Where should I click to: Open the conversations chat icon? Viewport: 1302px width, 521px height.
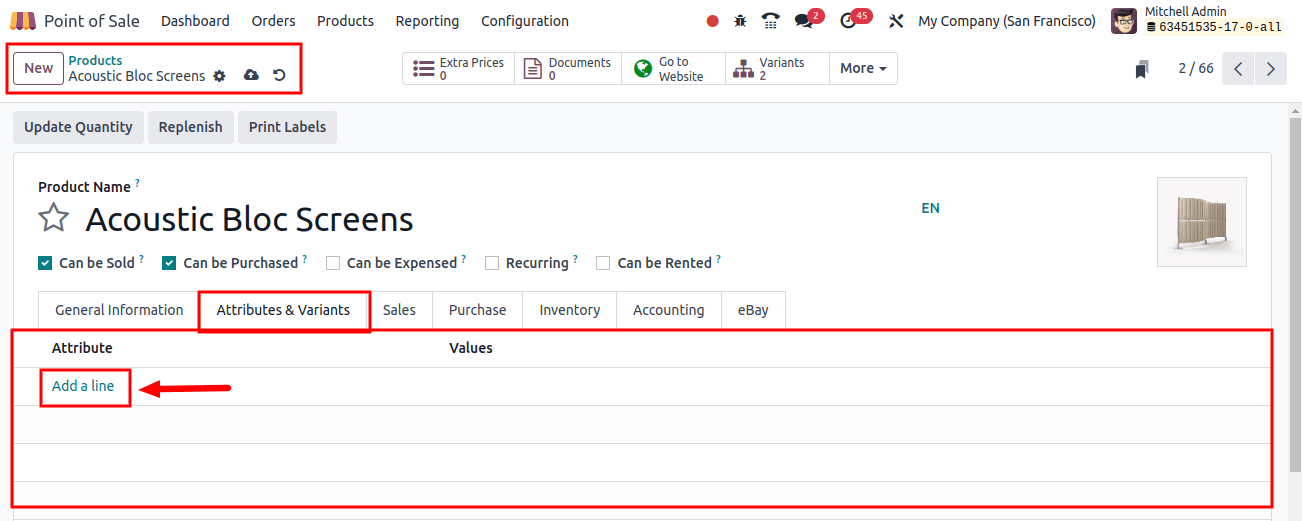[804, 21]
